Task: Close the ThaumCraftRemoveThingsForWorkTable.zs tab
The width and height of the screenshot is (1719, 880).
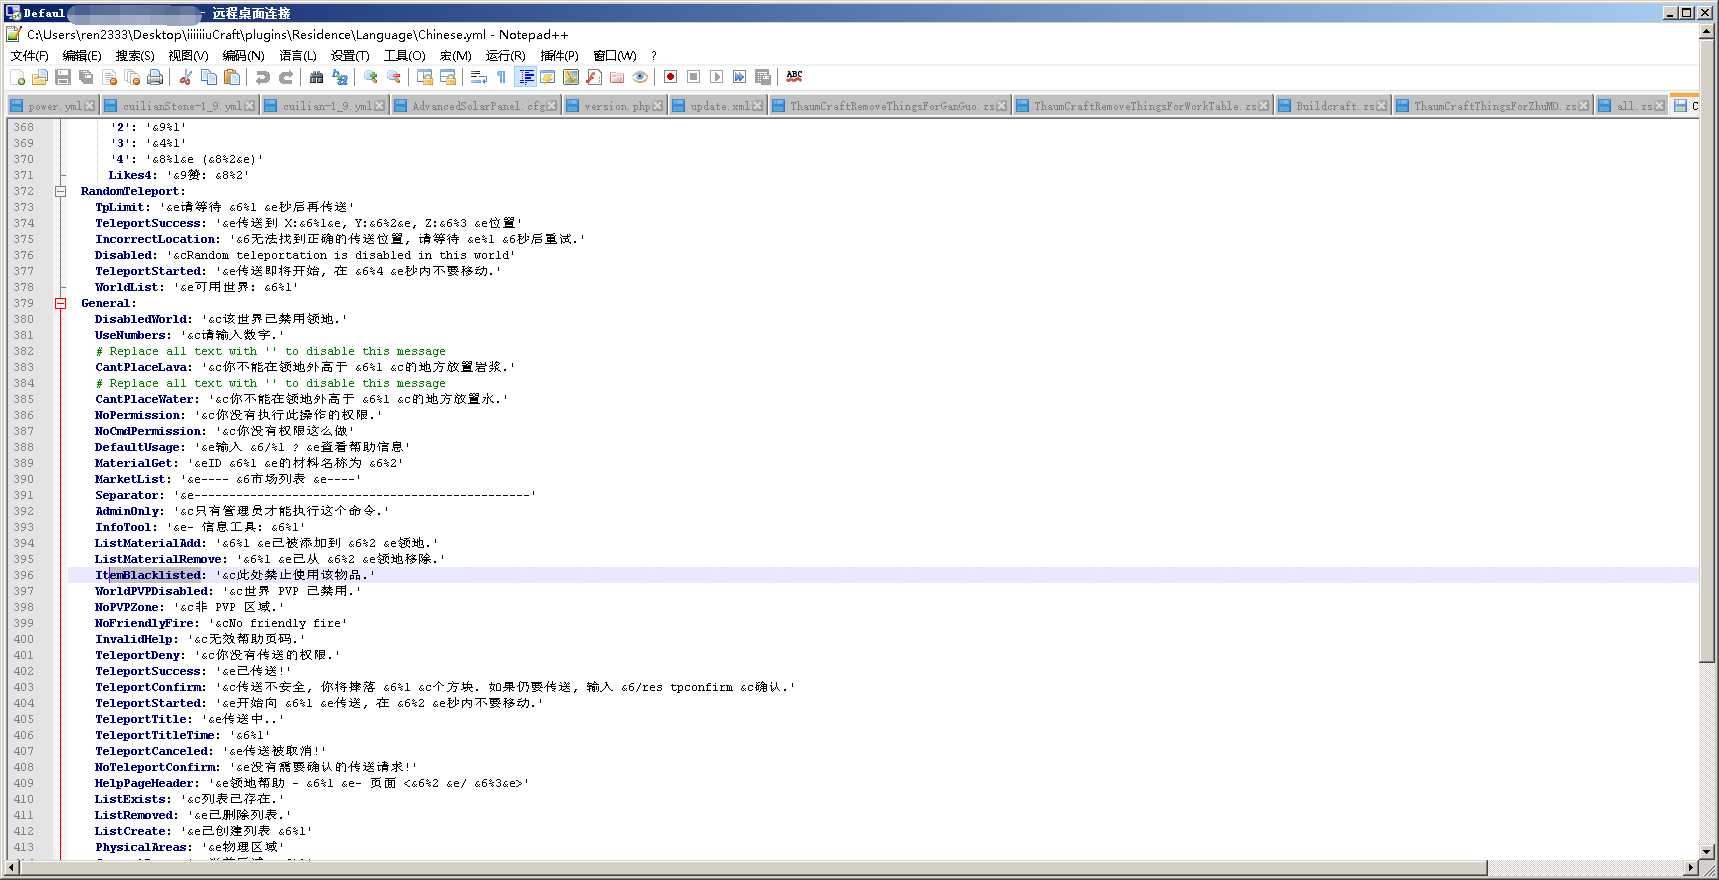Action: point(1264,106)
